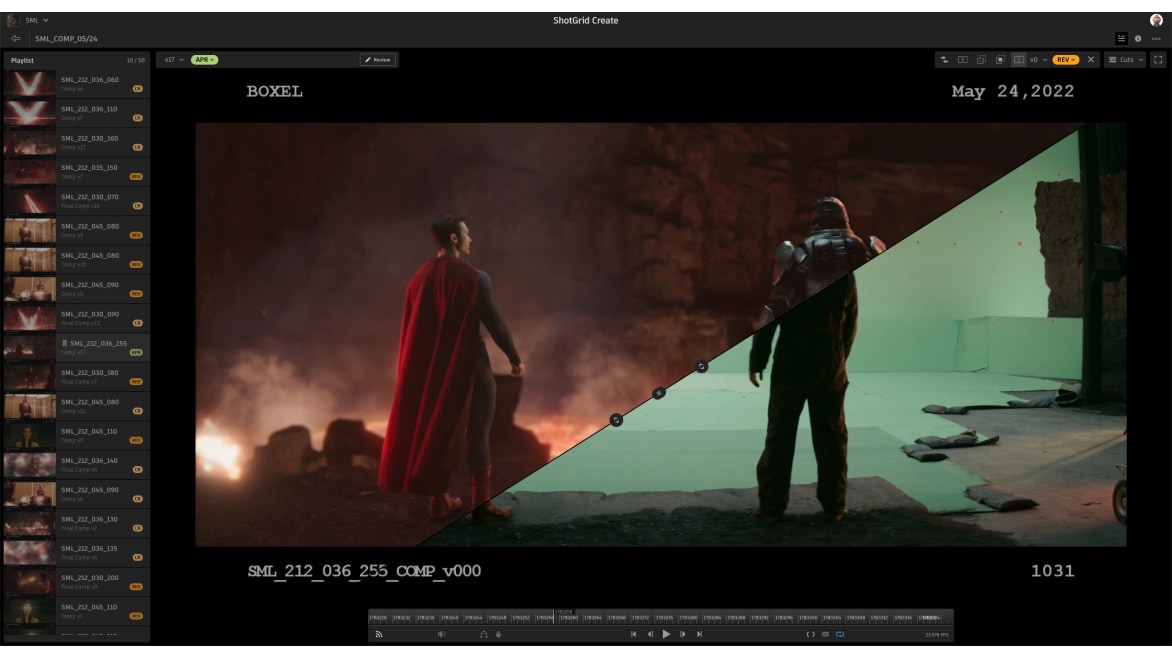Enter fullscreen viewer mode

(x=1159, y=60)
